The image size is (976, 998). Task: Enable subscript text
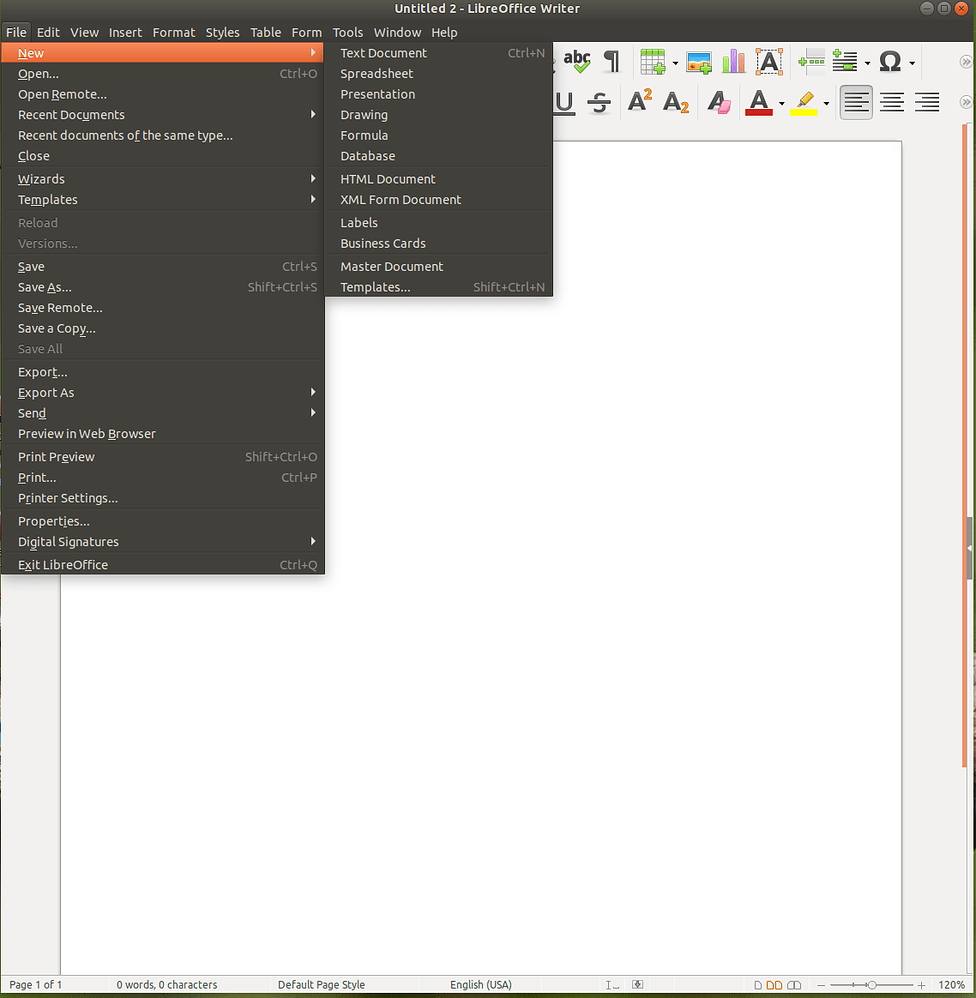coord(676,103)
